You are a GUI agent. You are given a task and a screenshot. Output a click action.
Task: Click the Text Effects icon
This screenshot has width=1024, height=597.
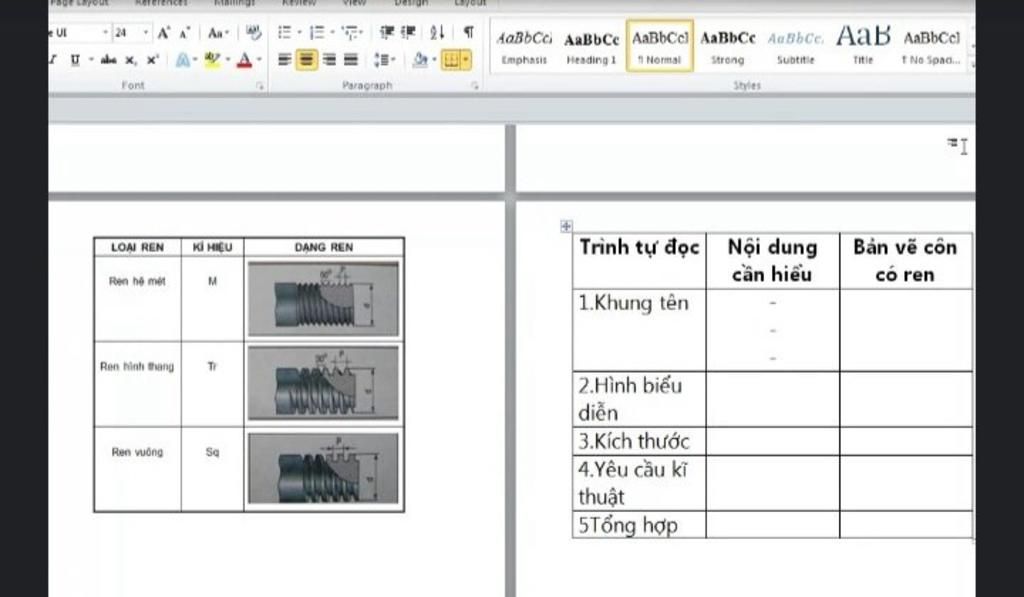[x=184, y=60]
